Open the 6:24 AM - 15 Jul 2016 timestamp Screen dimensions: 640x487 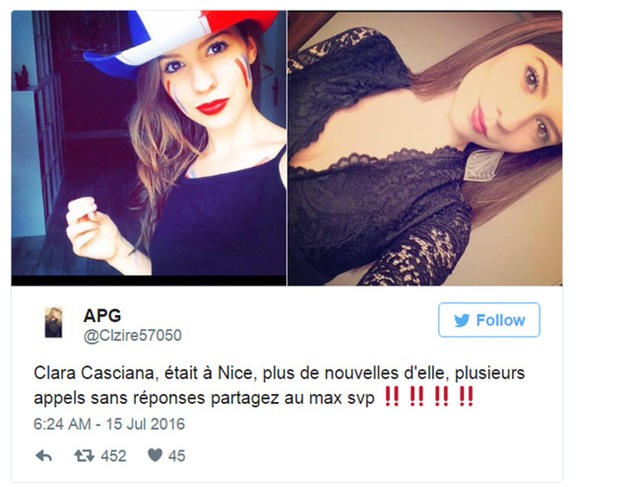[109, 424]
